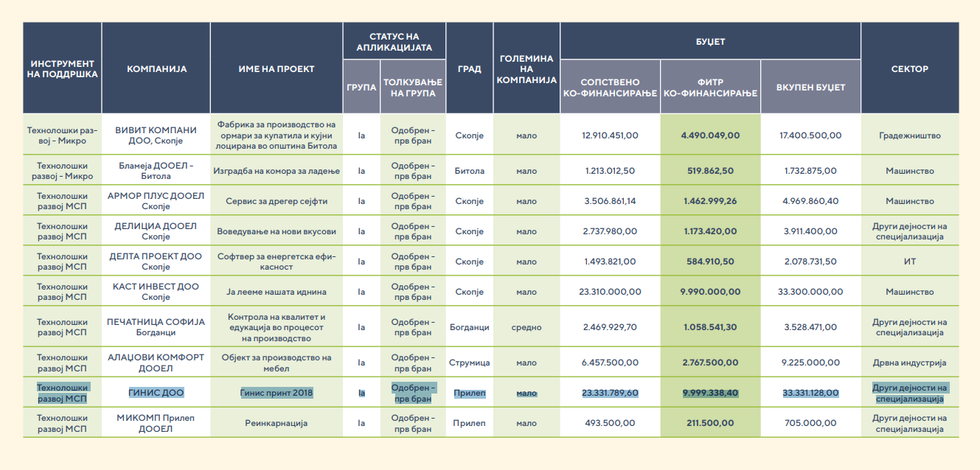Click the city cell Струмица
This screenshot has height=470, width=980.
coord(470,362)
